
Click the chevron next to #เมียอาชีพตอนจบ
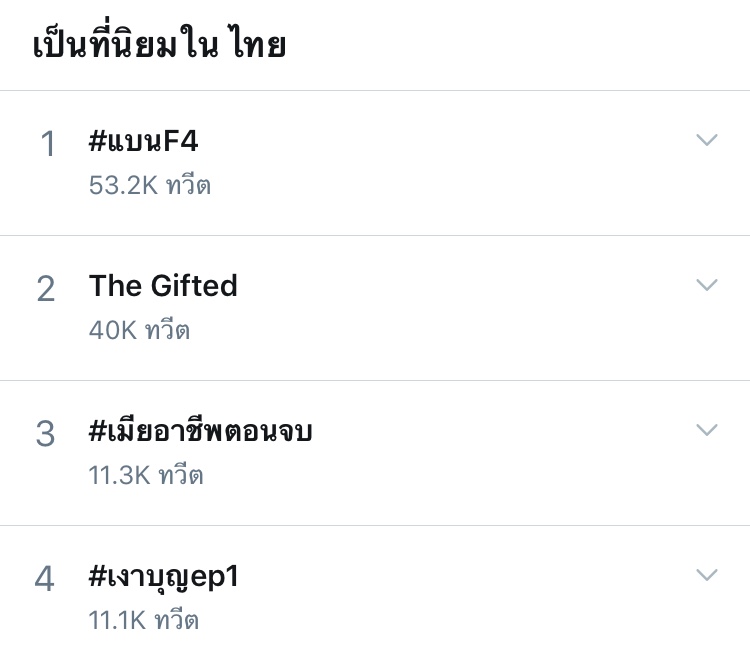tap(707, 430)
